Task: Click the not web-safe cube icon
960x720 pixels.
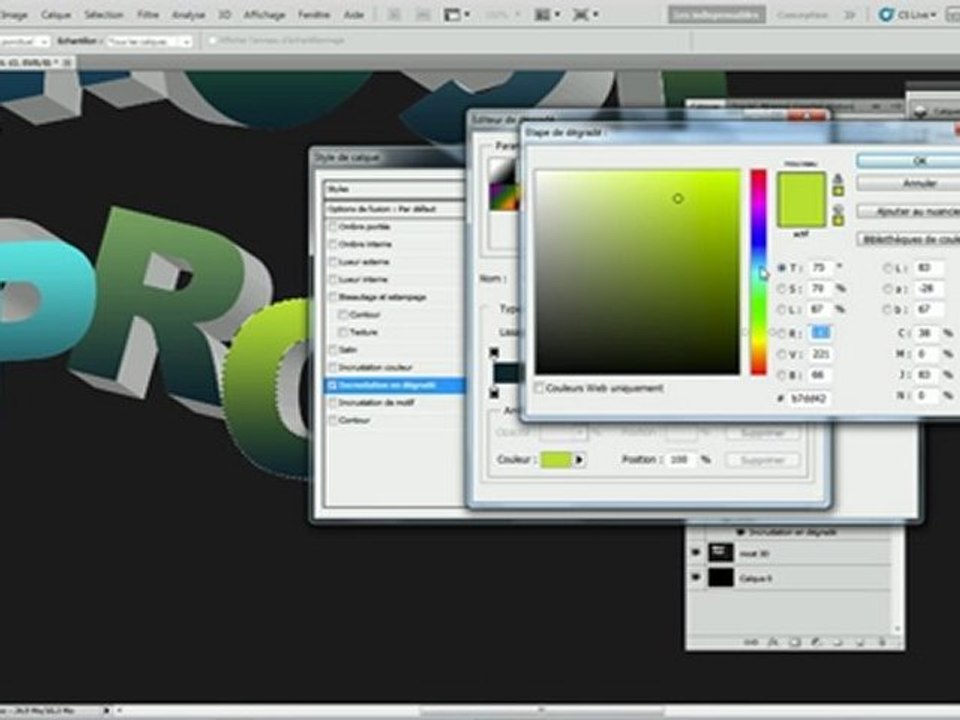Action: pyautogui.click(x=838, y=208)
